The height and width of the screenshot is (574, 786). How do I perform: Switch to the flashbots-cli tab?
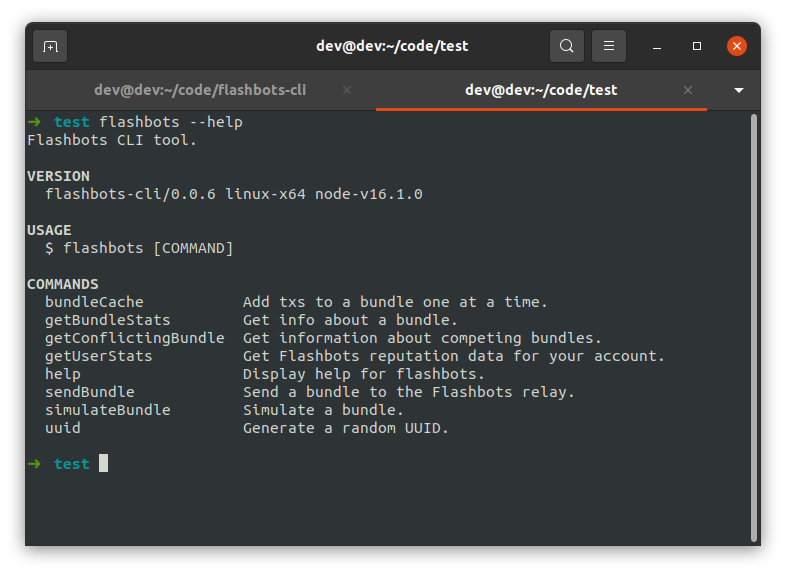(200, 90)
